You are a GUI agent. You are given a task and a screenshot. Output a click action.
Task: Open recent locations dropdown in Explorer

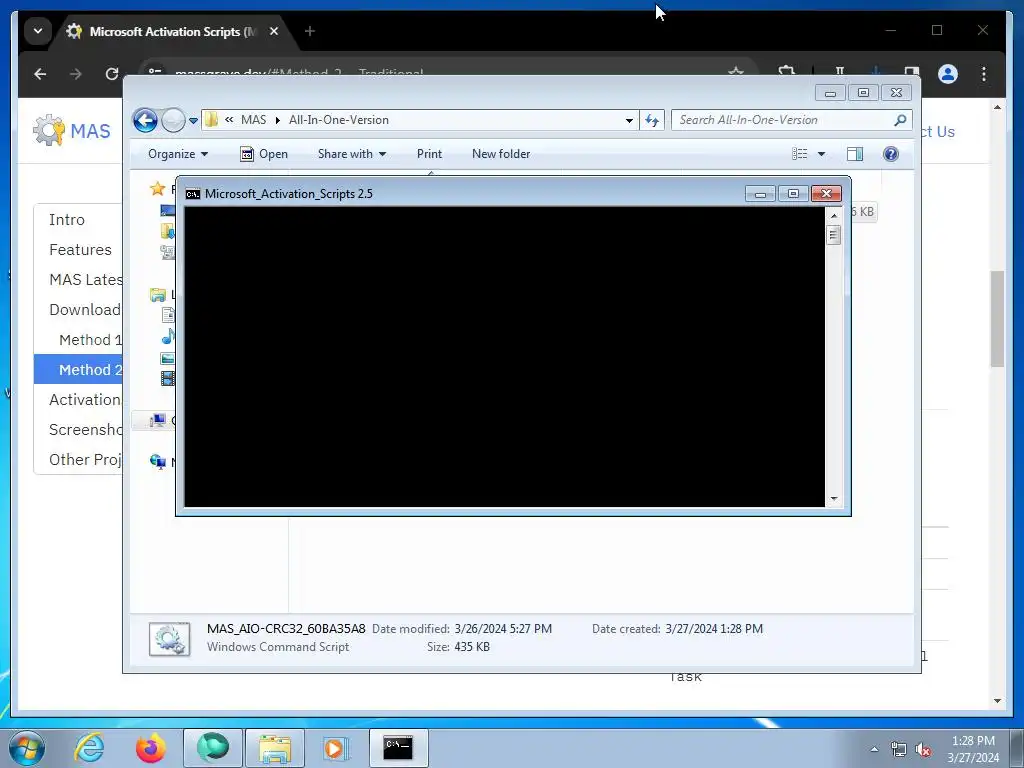tap(193, 121)
